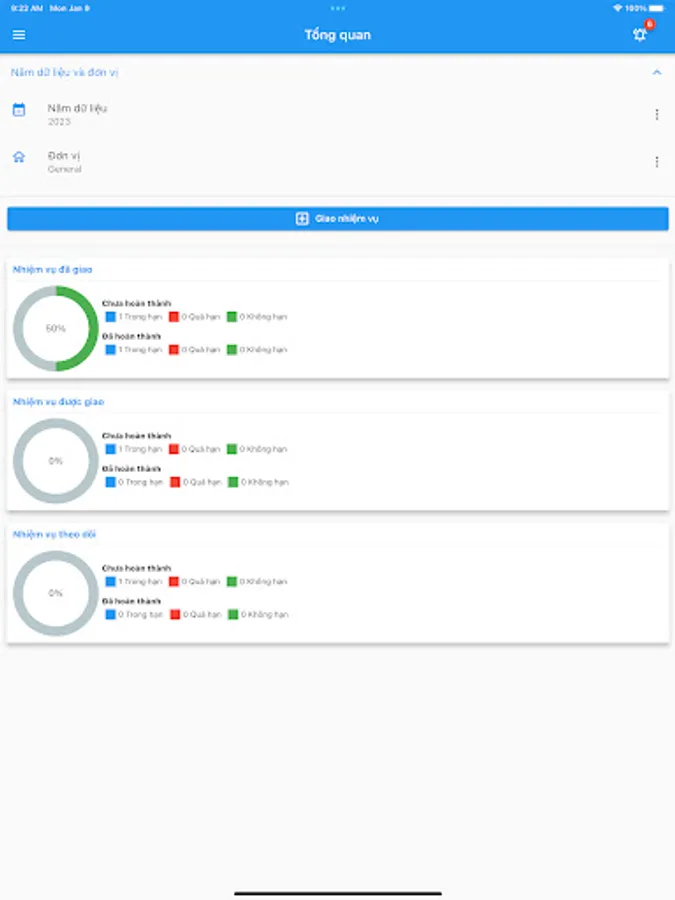Click Đã hoàn thành heading in Nhiệm vụ được giao
This screenshot has width=675, height=900.
pyautogui.click(x=131, y=469)
